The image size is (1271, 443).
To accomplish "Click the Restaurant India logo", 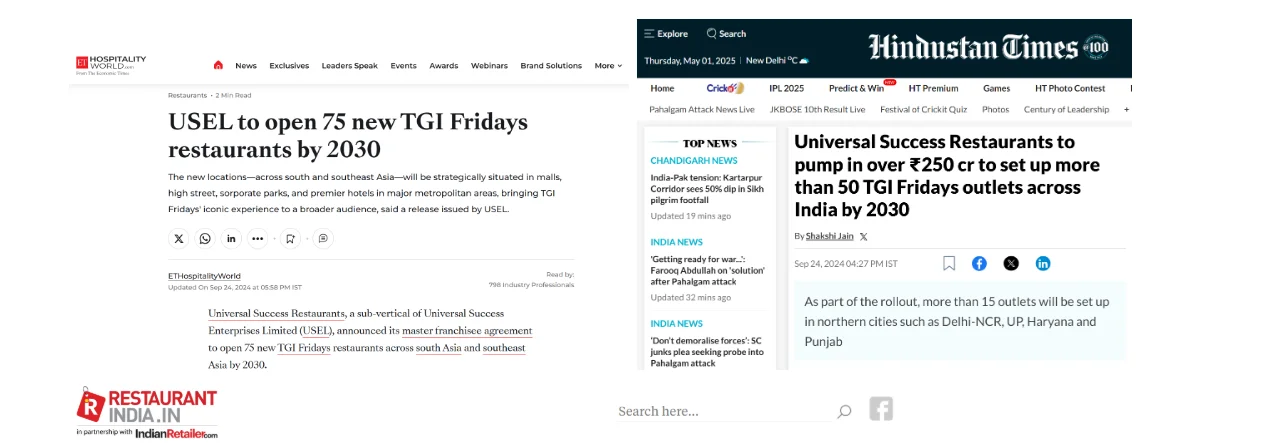I will pyautogui.click(x=147, y=405).
